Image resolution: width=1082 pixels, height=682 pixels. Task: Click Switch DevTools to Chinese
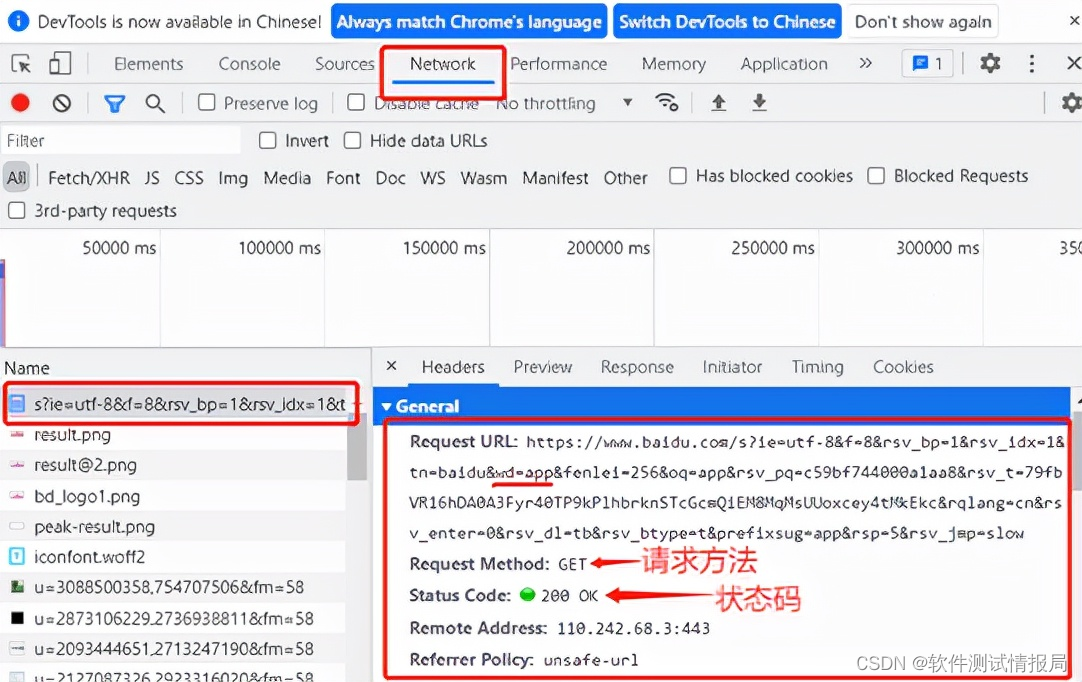click(x=727, y=21)
